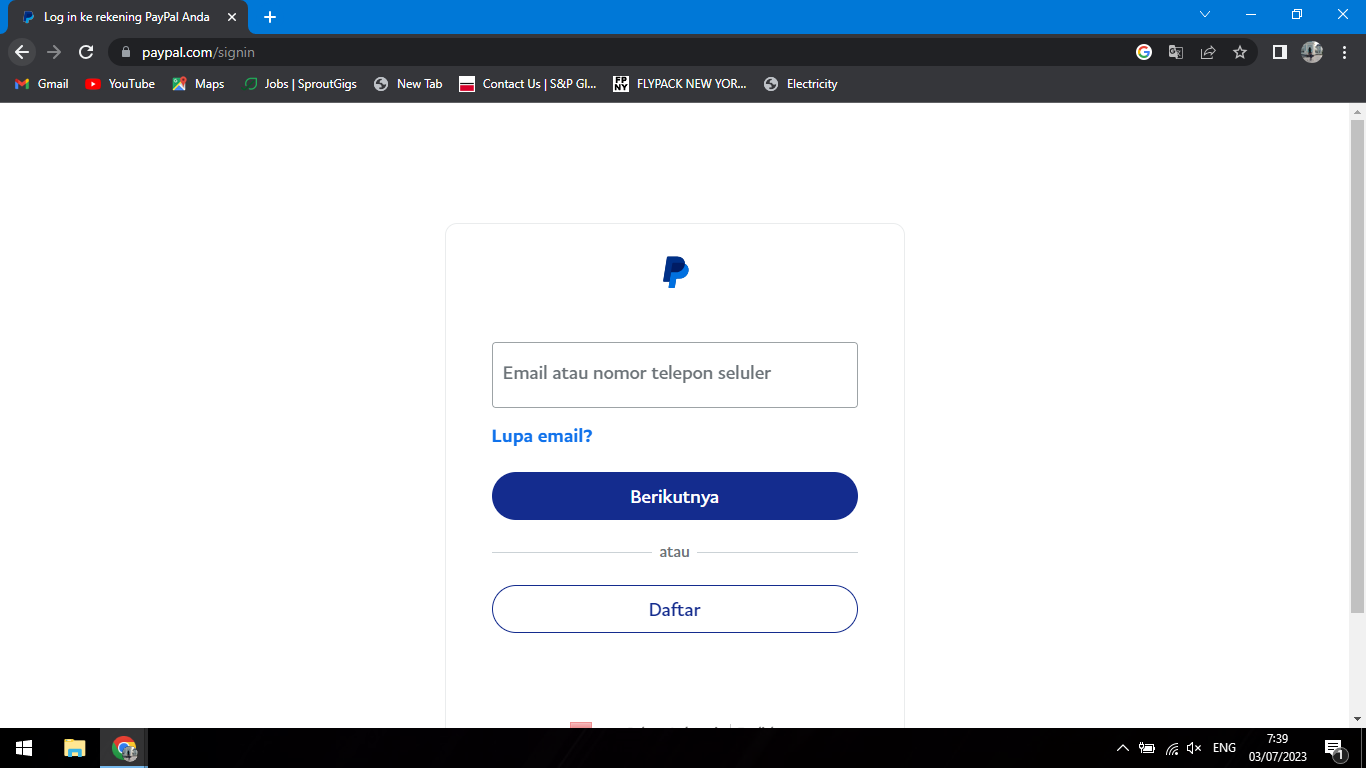Screen dimensions: 1366x768
Task: Click the battery tray icon
Action: (1147, 748)
